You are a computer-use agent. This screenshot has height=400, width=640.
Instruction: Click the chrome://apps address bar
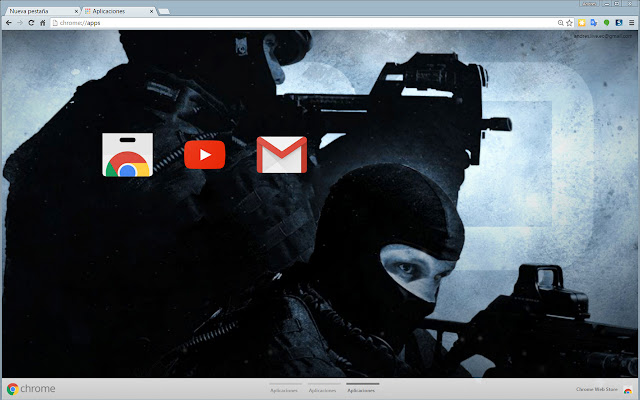300,22
